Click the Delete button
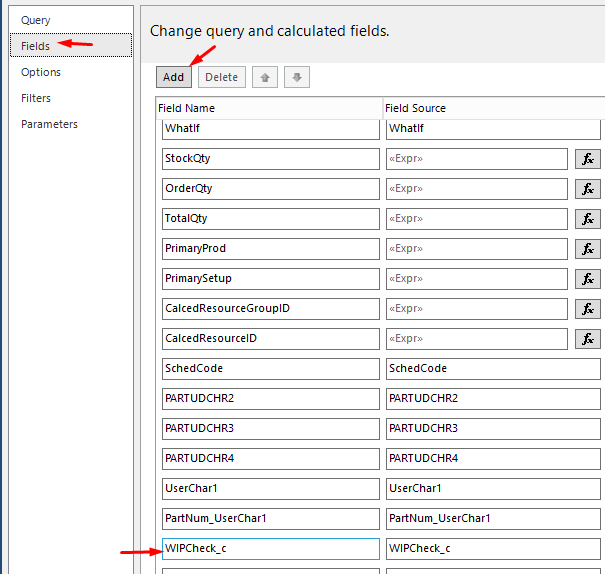Image resolution: width=605 pixels, height=574 pixels. (x=222, y=77)
